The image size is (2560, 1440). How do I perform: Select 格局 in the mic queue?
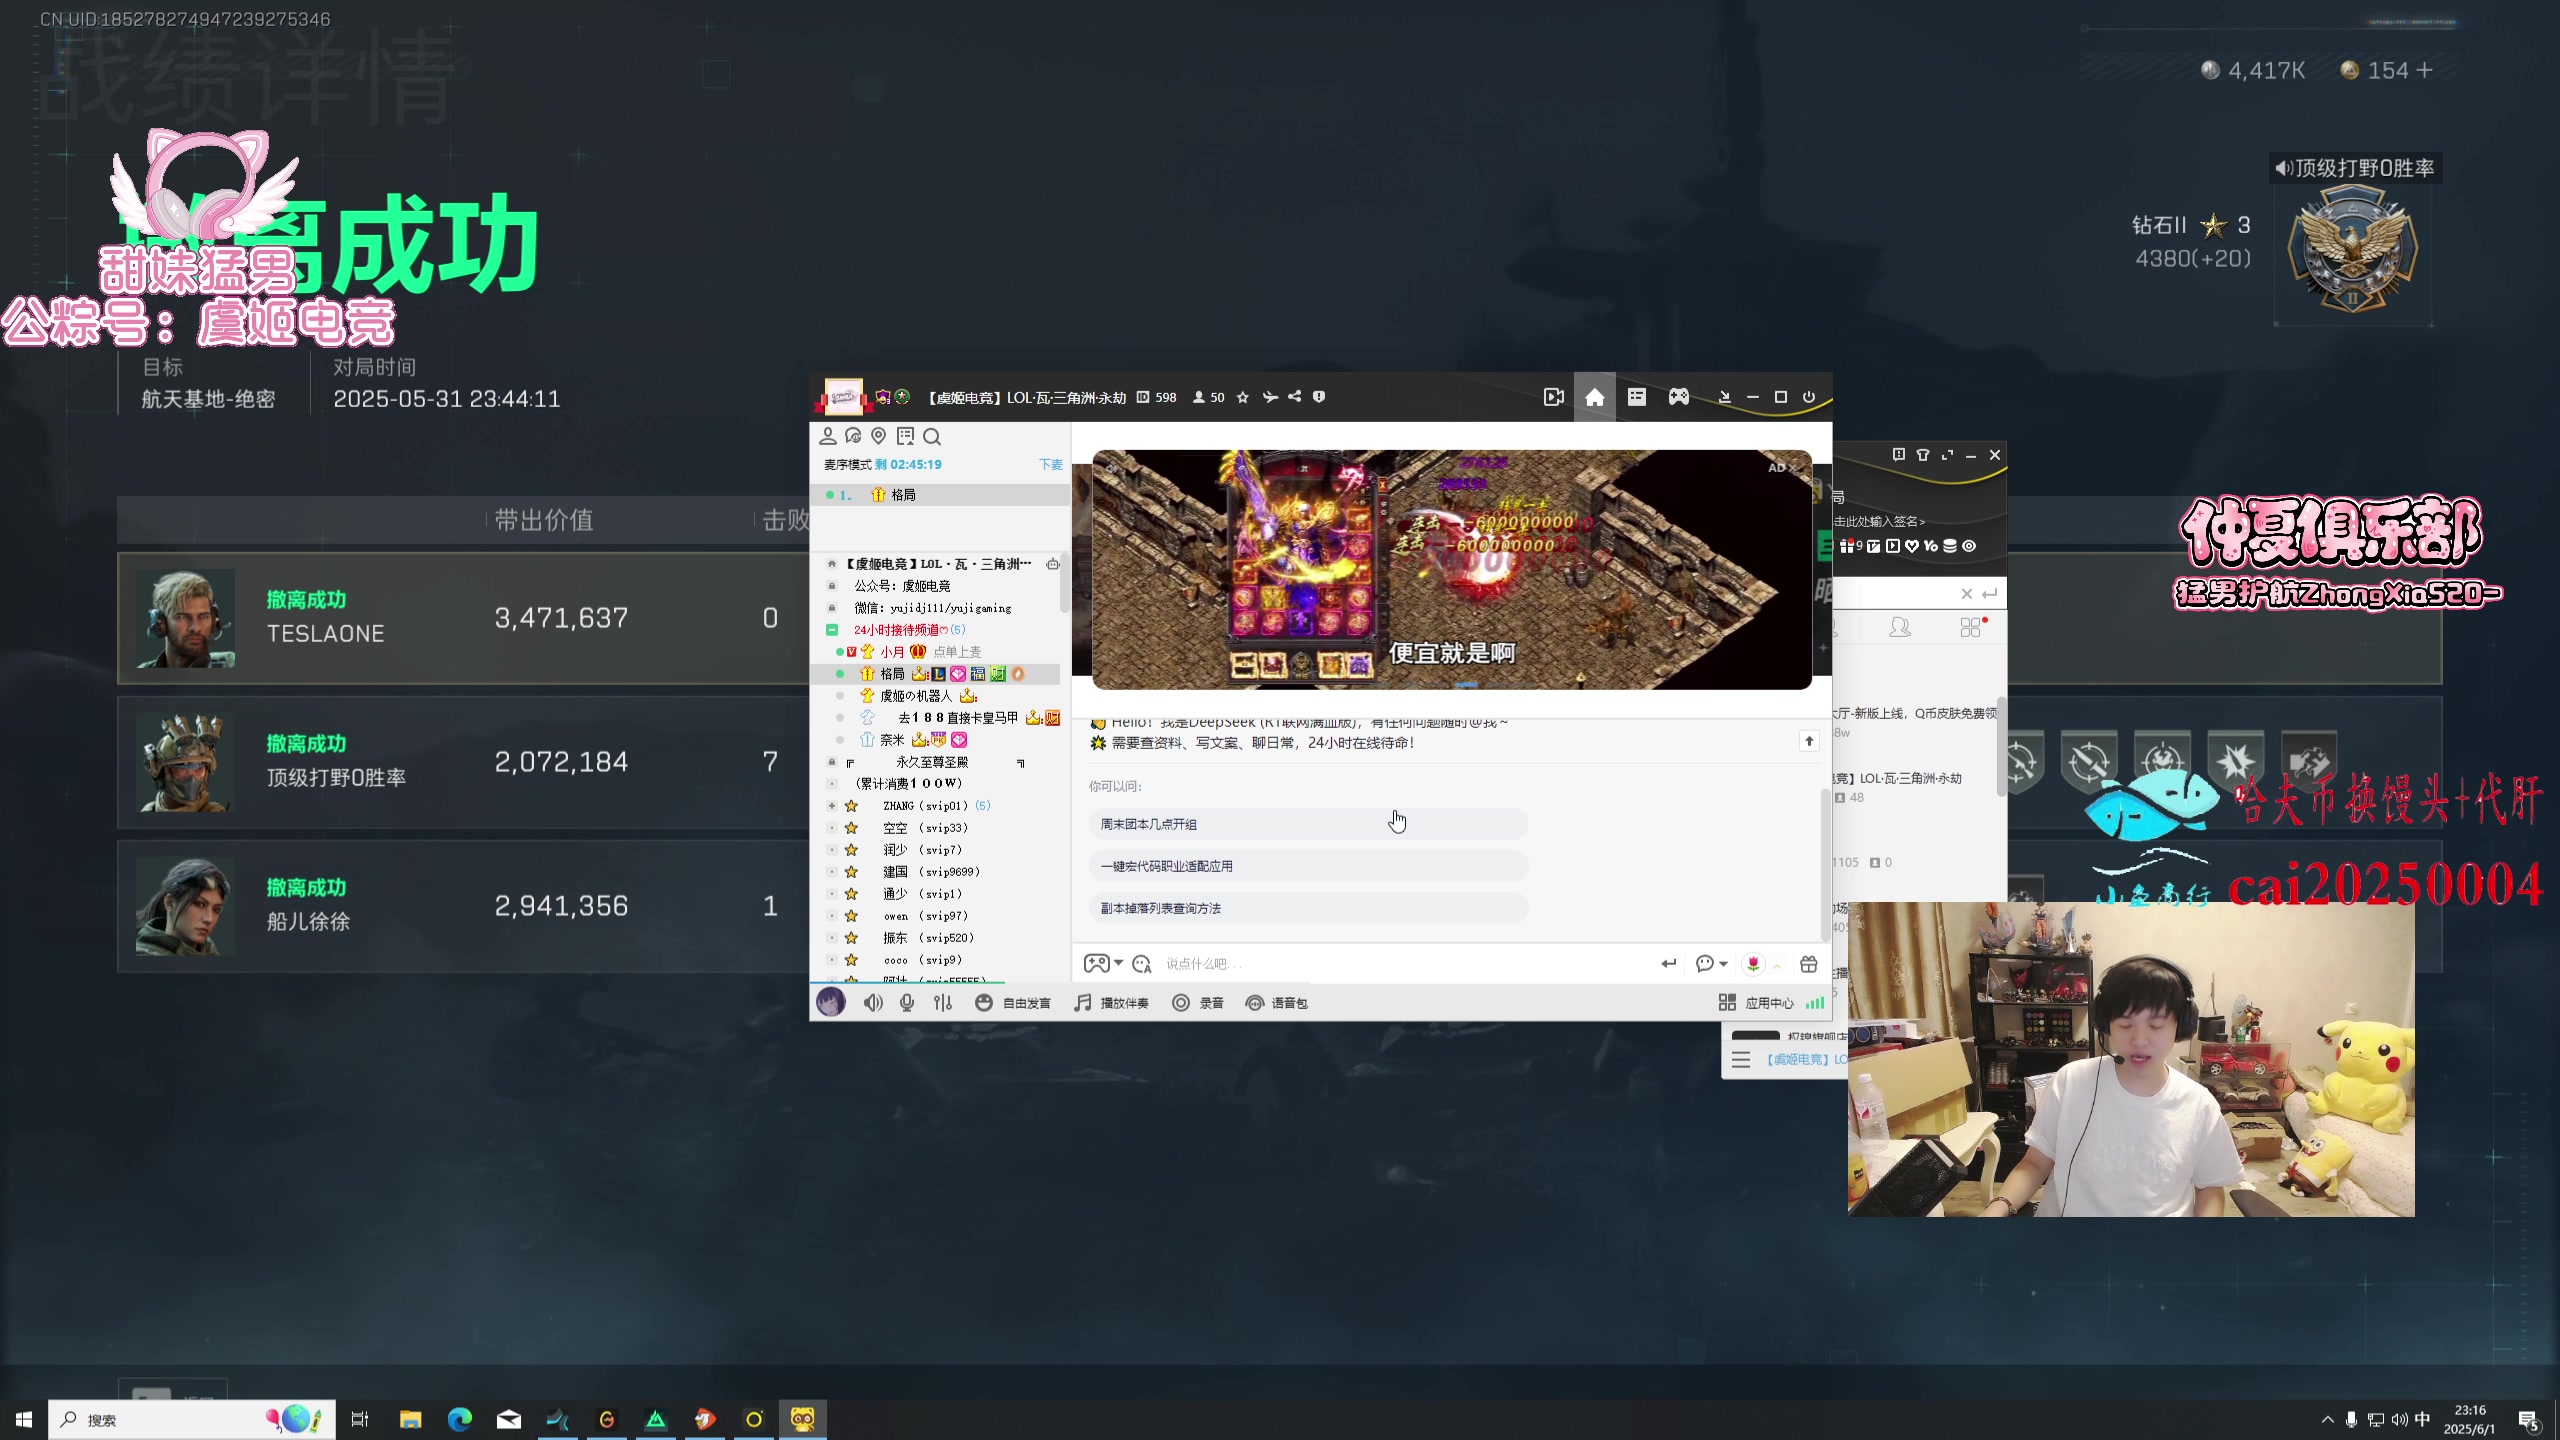[x=940, y=495]
